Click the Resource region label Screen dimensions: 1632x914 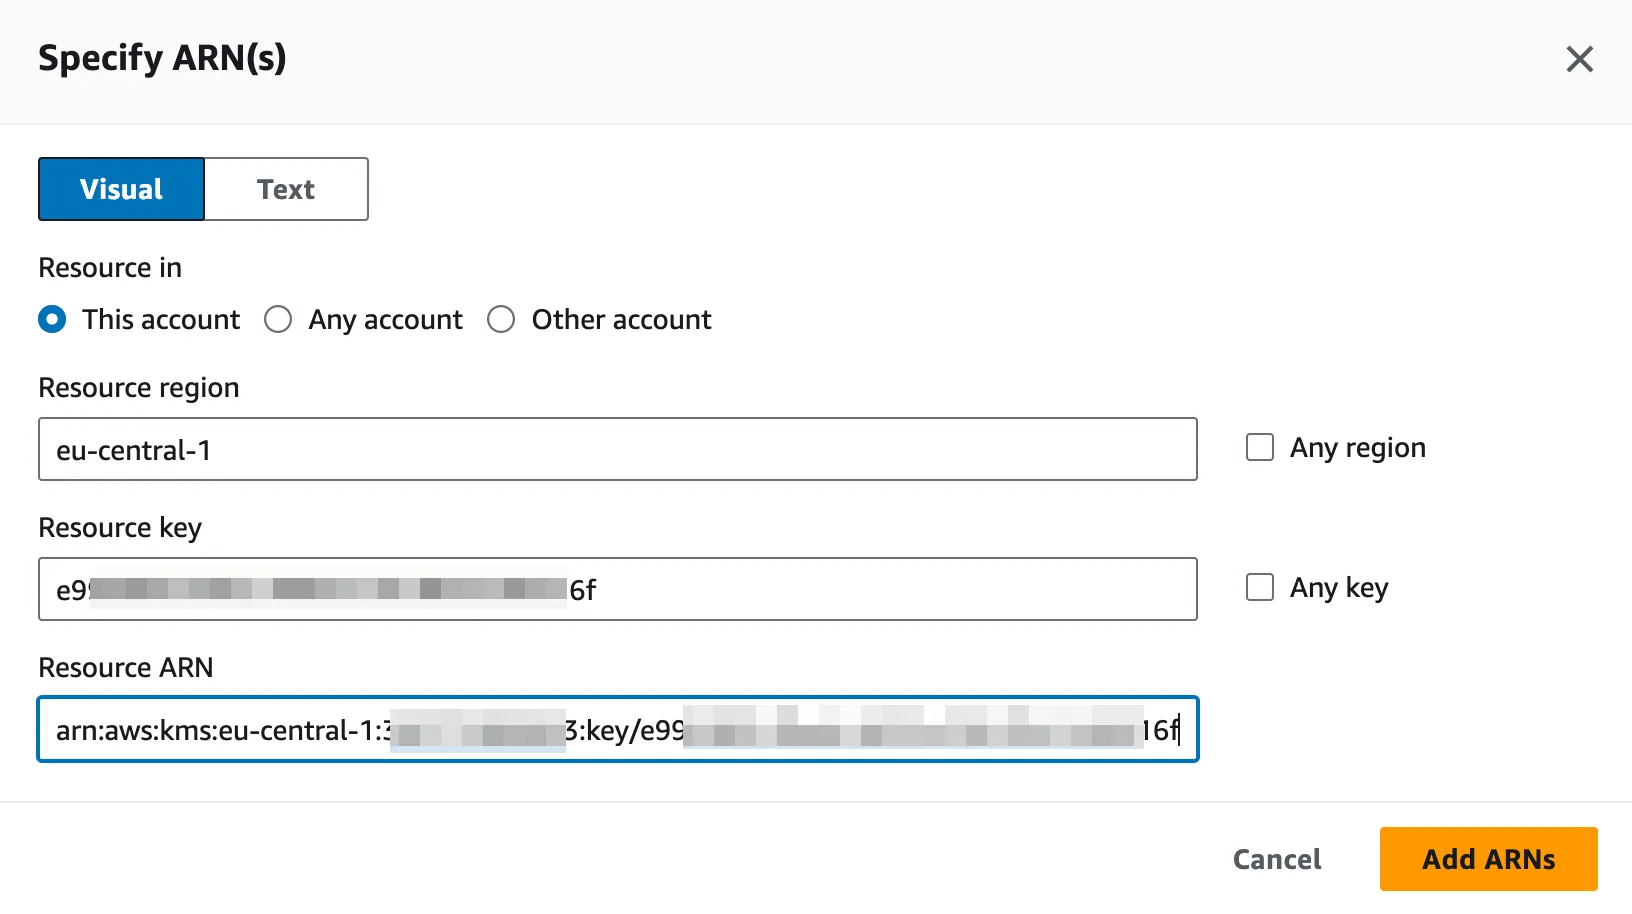click(139, 388)
